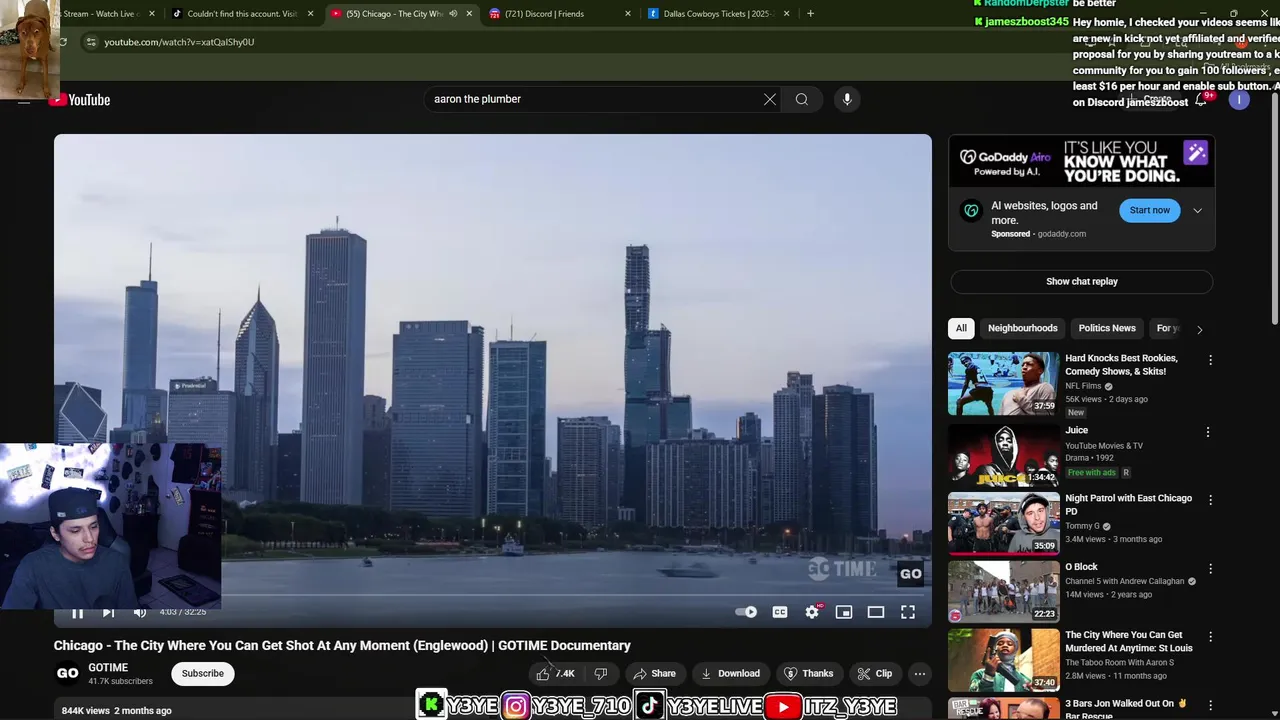
Task: Open the video settings gear
Action: click(812, 612)
